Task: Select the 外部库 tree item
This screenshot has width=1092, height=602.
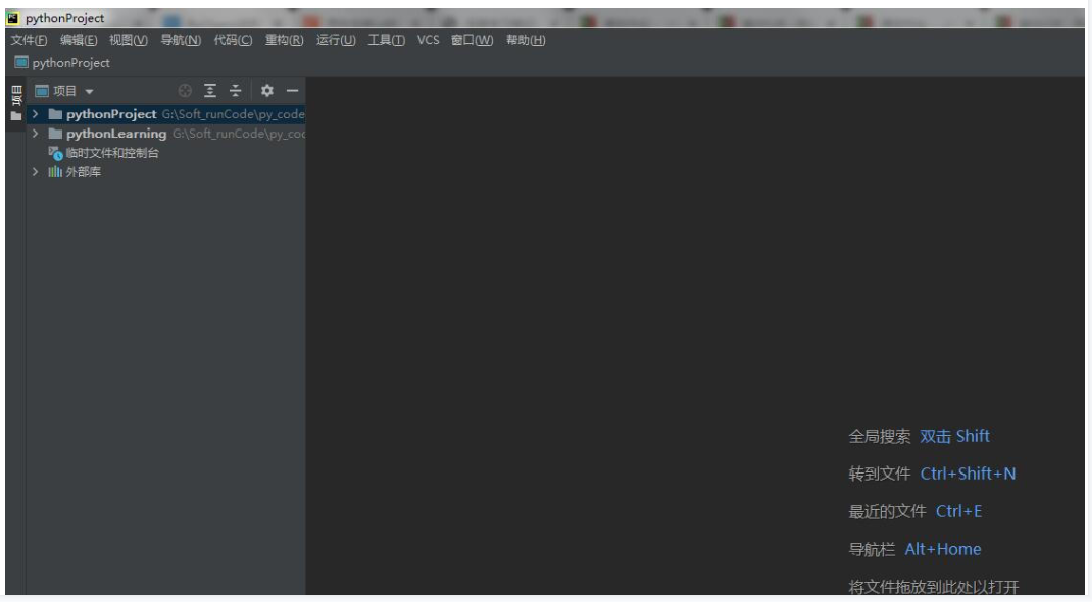Action: [83, 171]
